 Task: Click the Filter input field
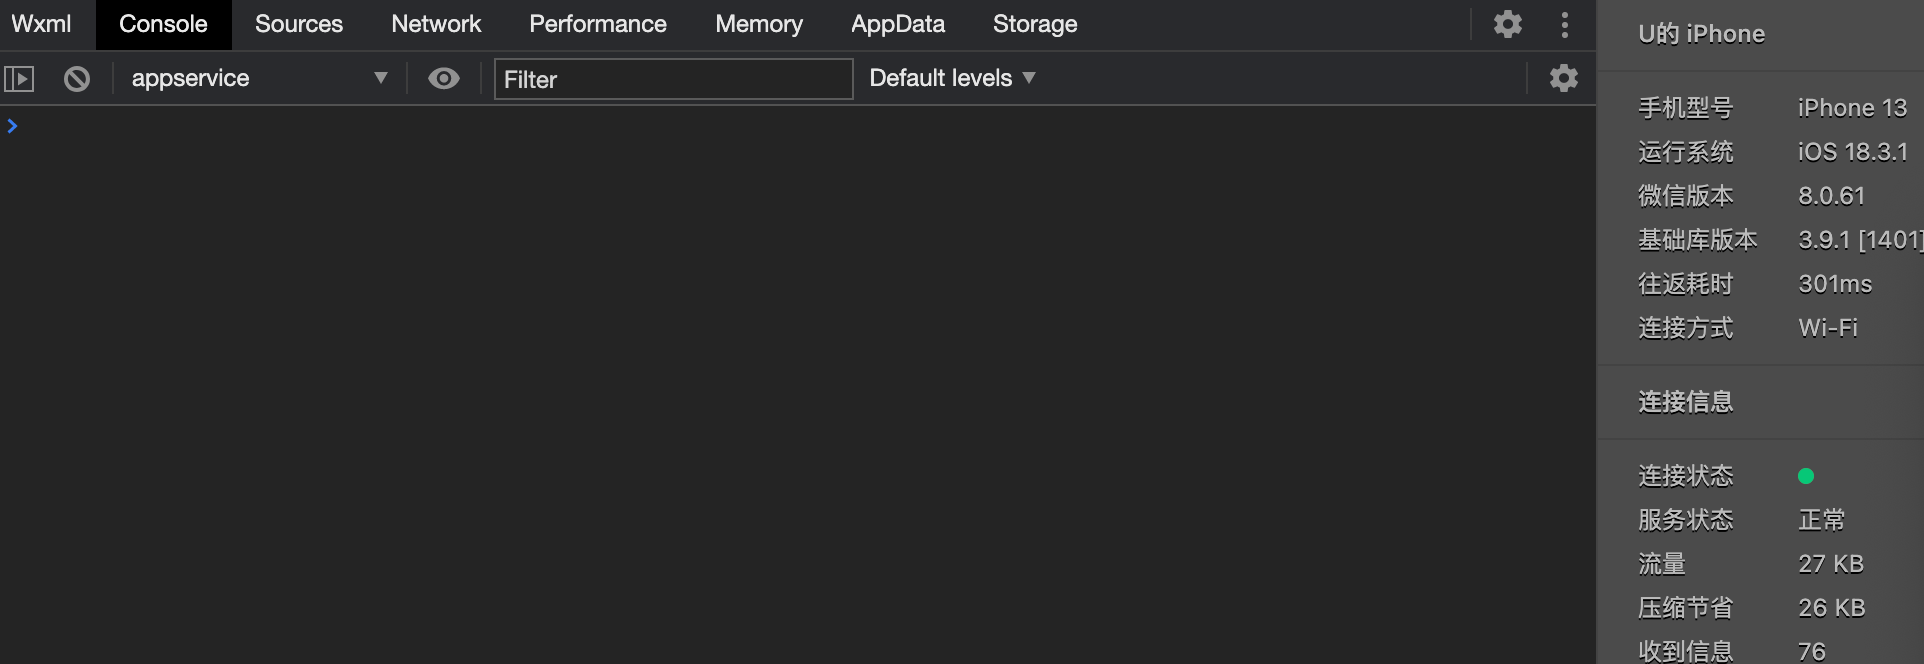(673, 79)
